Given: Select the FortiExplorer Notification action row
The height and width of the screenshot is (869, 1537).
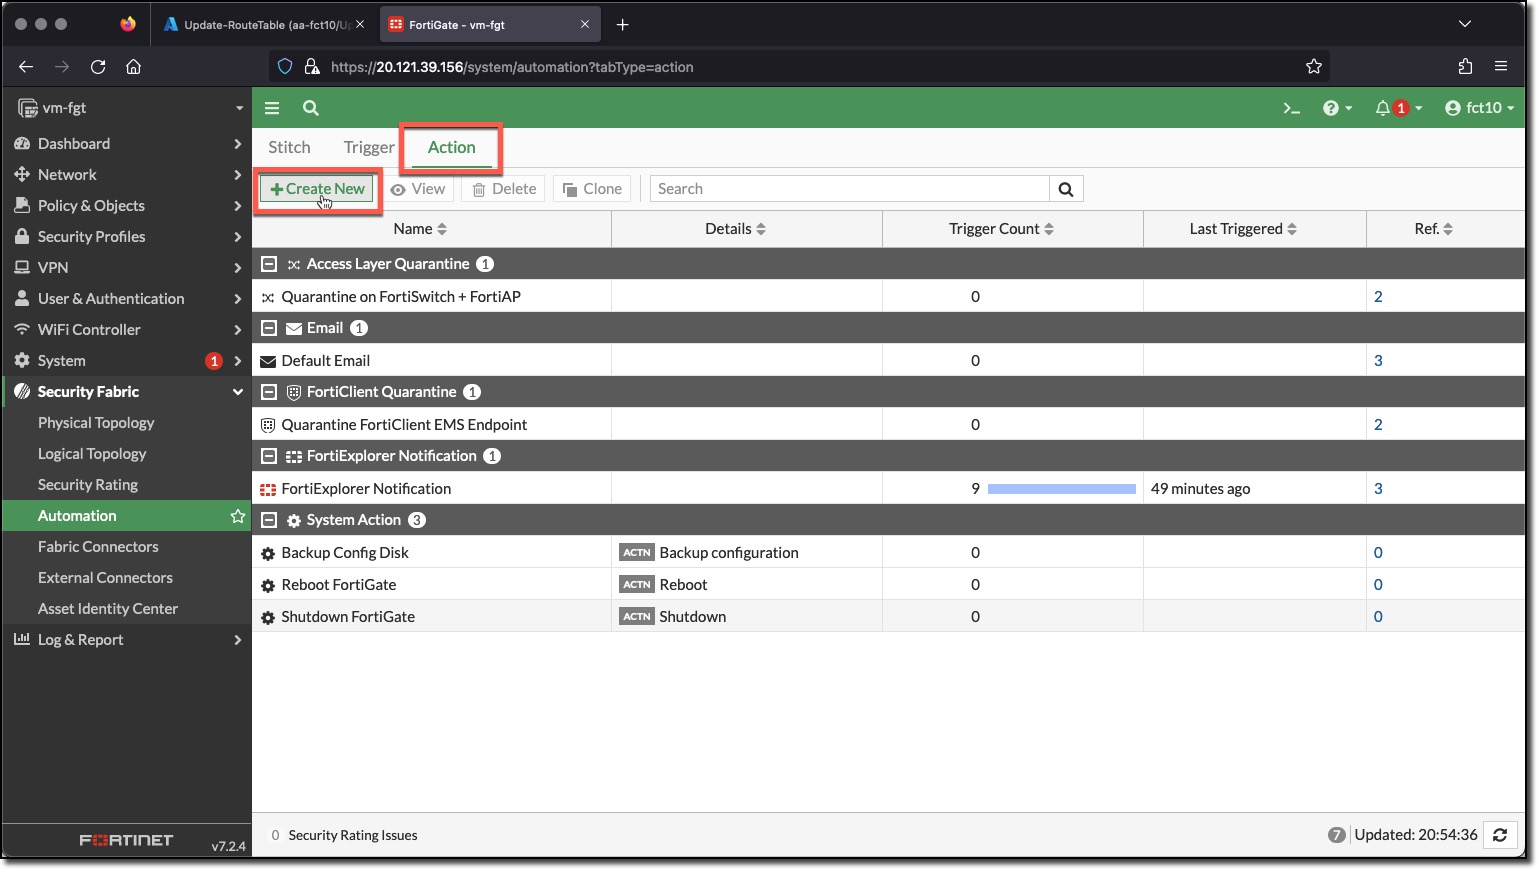Looking at the screenshot, I should click(x=888, y=489).
